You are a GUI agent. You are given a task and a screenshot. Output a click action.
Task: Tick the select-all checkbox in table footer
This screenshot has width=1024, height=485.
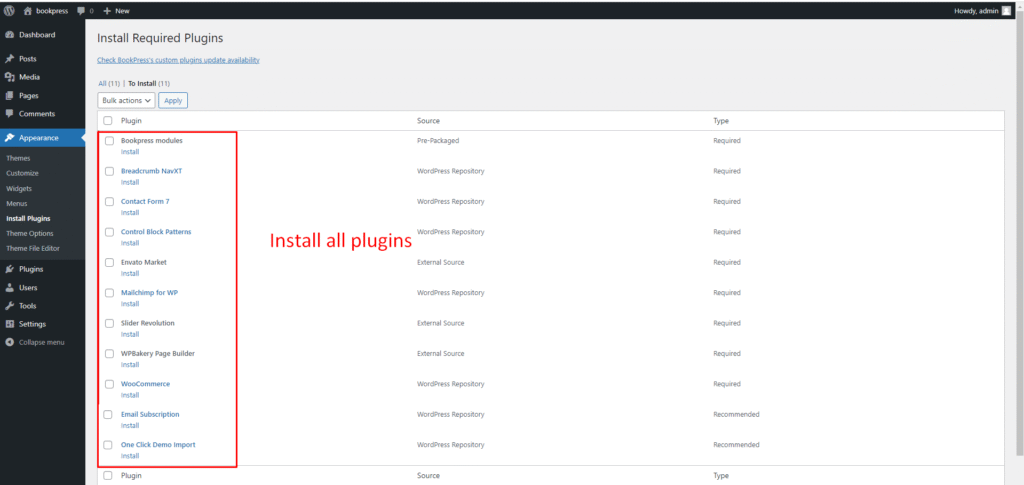(108, 476)
